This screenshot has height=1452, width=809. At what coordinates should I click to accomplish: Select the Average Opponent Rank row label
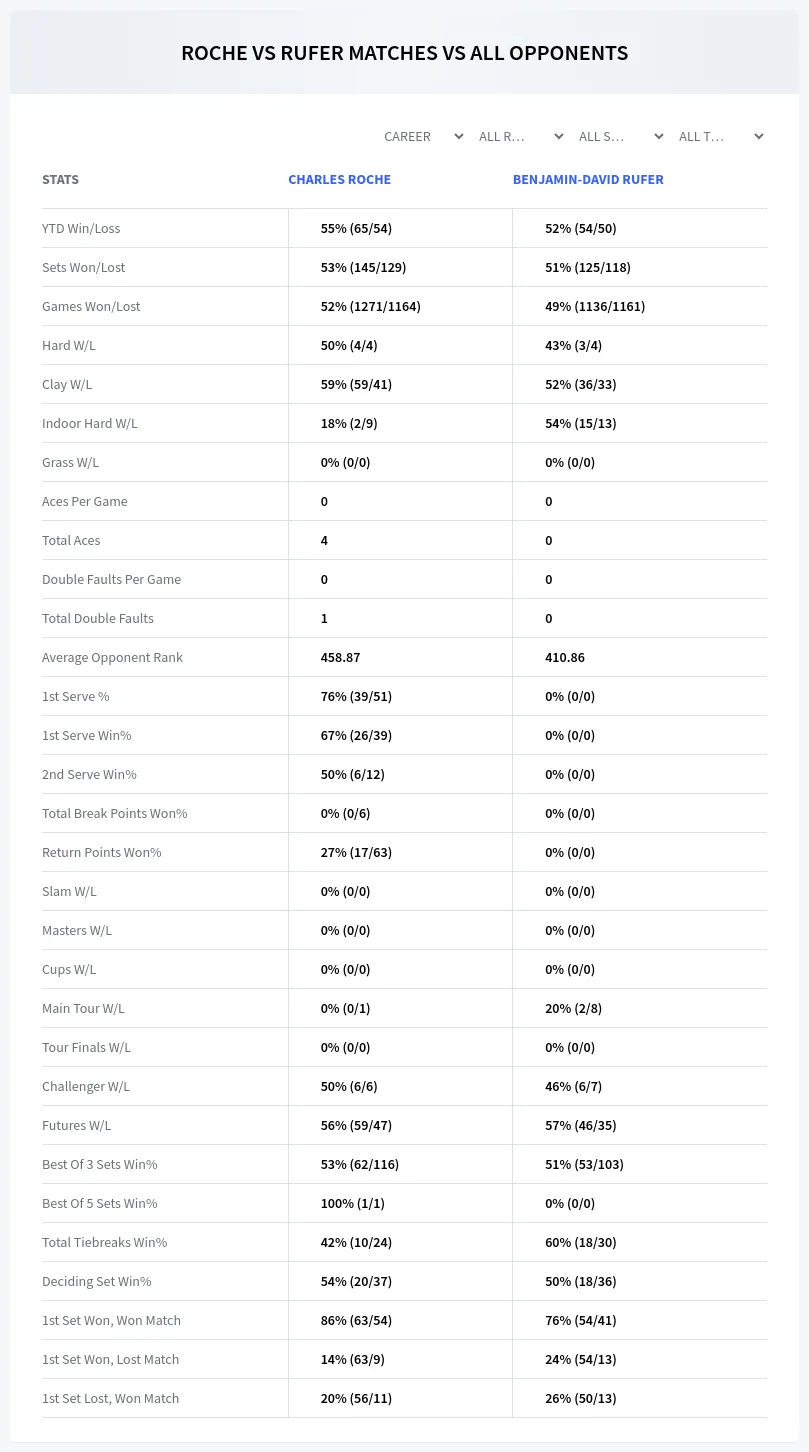(x=112, y=657)
